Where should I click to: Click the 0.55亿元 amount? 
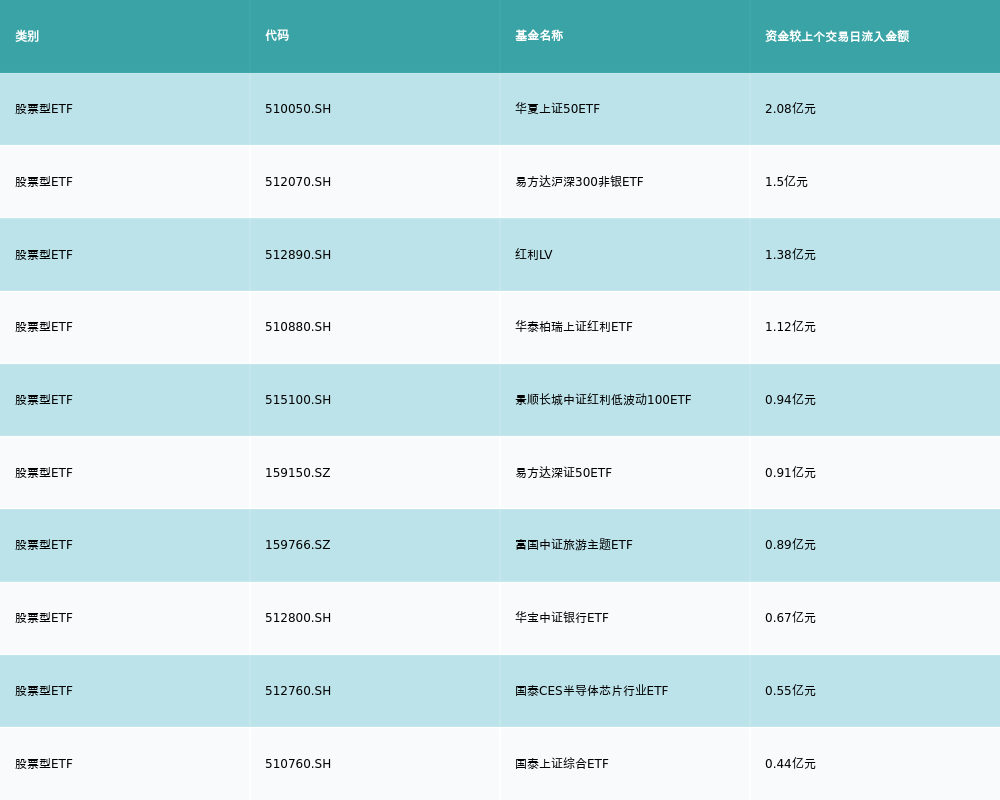790,691
